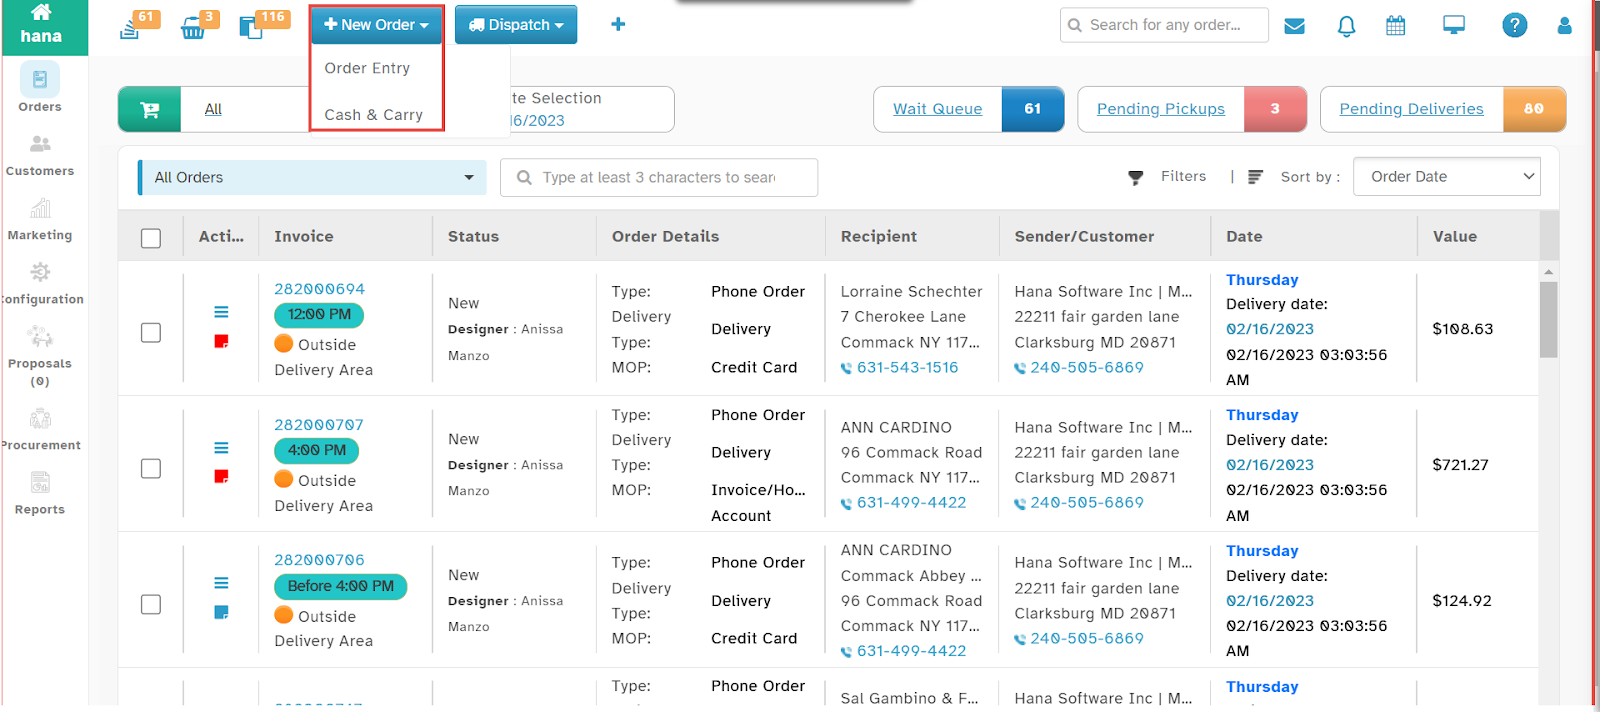
Task: Open the Customers sidebar section
Action: pyautogui.click(x=40, y=155)
